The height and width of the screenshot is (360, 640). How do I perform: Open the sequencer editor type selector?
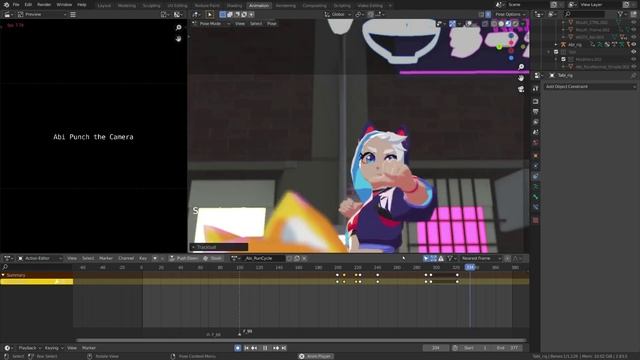8,14
